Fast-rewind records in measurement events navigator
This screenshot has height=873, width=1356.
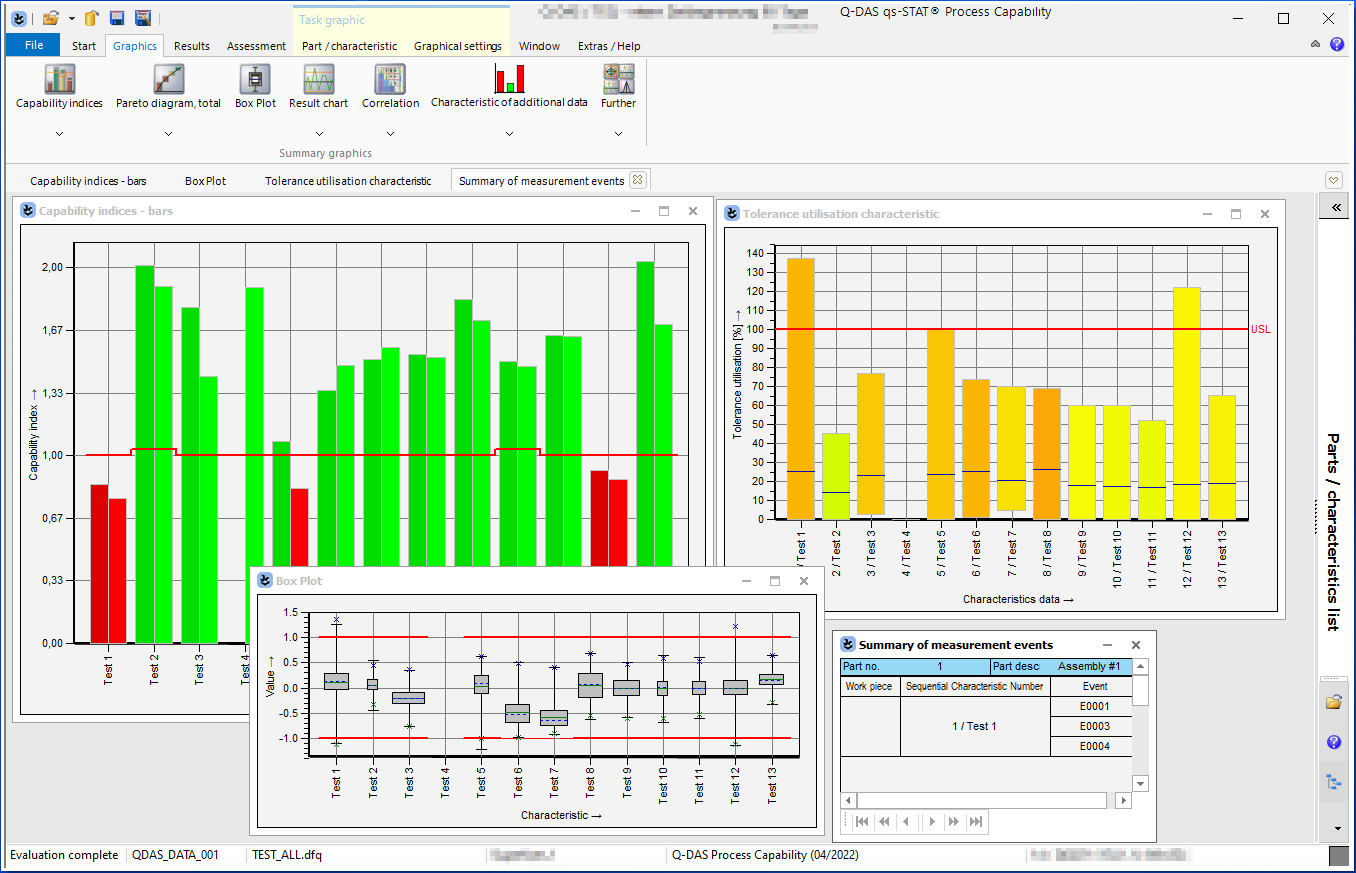[x=884, y=821]
